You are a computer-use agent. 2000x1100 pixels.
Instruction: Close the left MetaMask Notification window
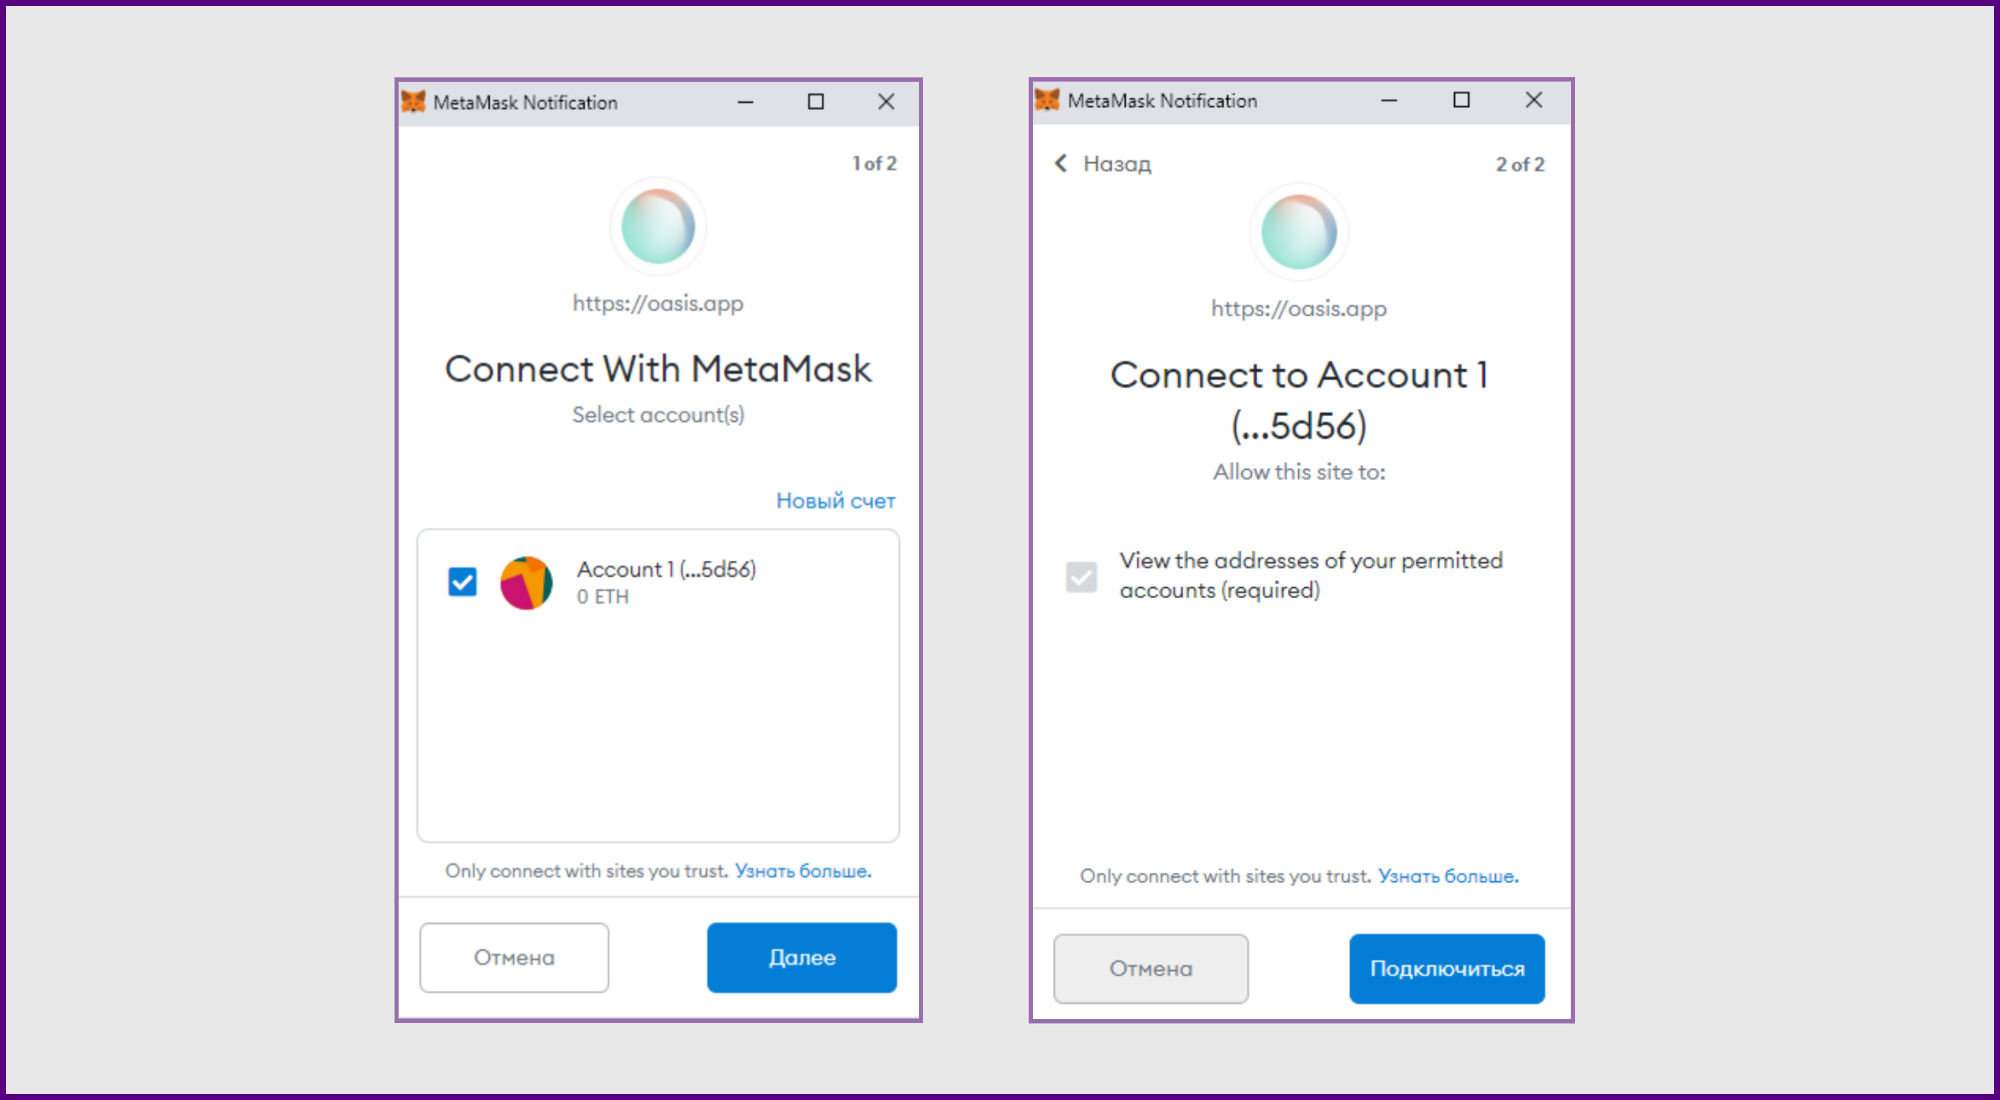pyautogui.click(x=886, y=102)
